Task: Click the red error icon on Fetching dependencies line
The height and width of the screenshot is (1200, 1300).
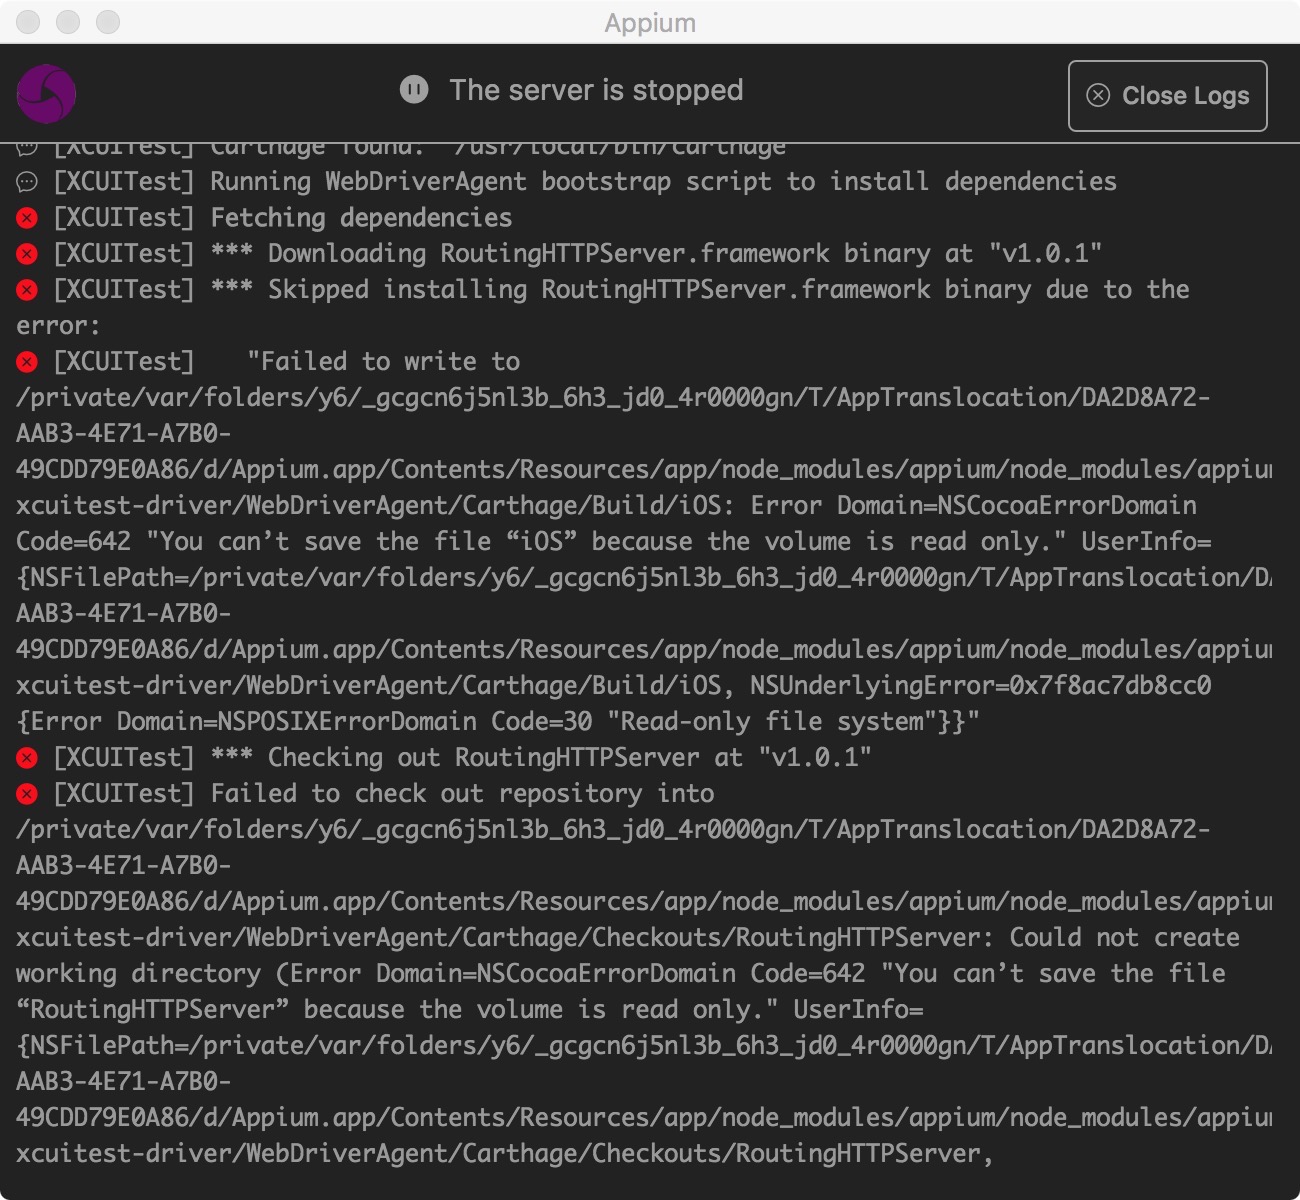Action: tap(27, 218)
